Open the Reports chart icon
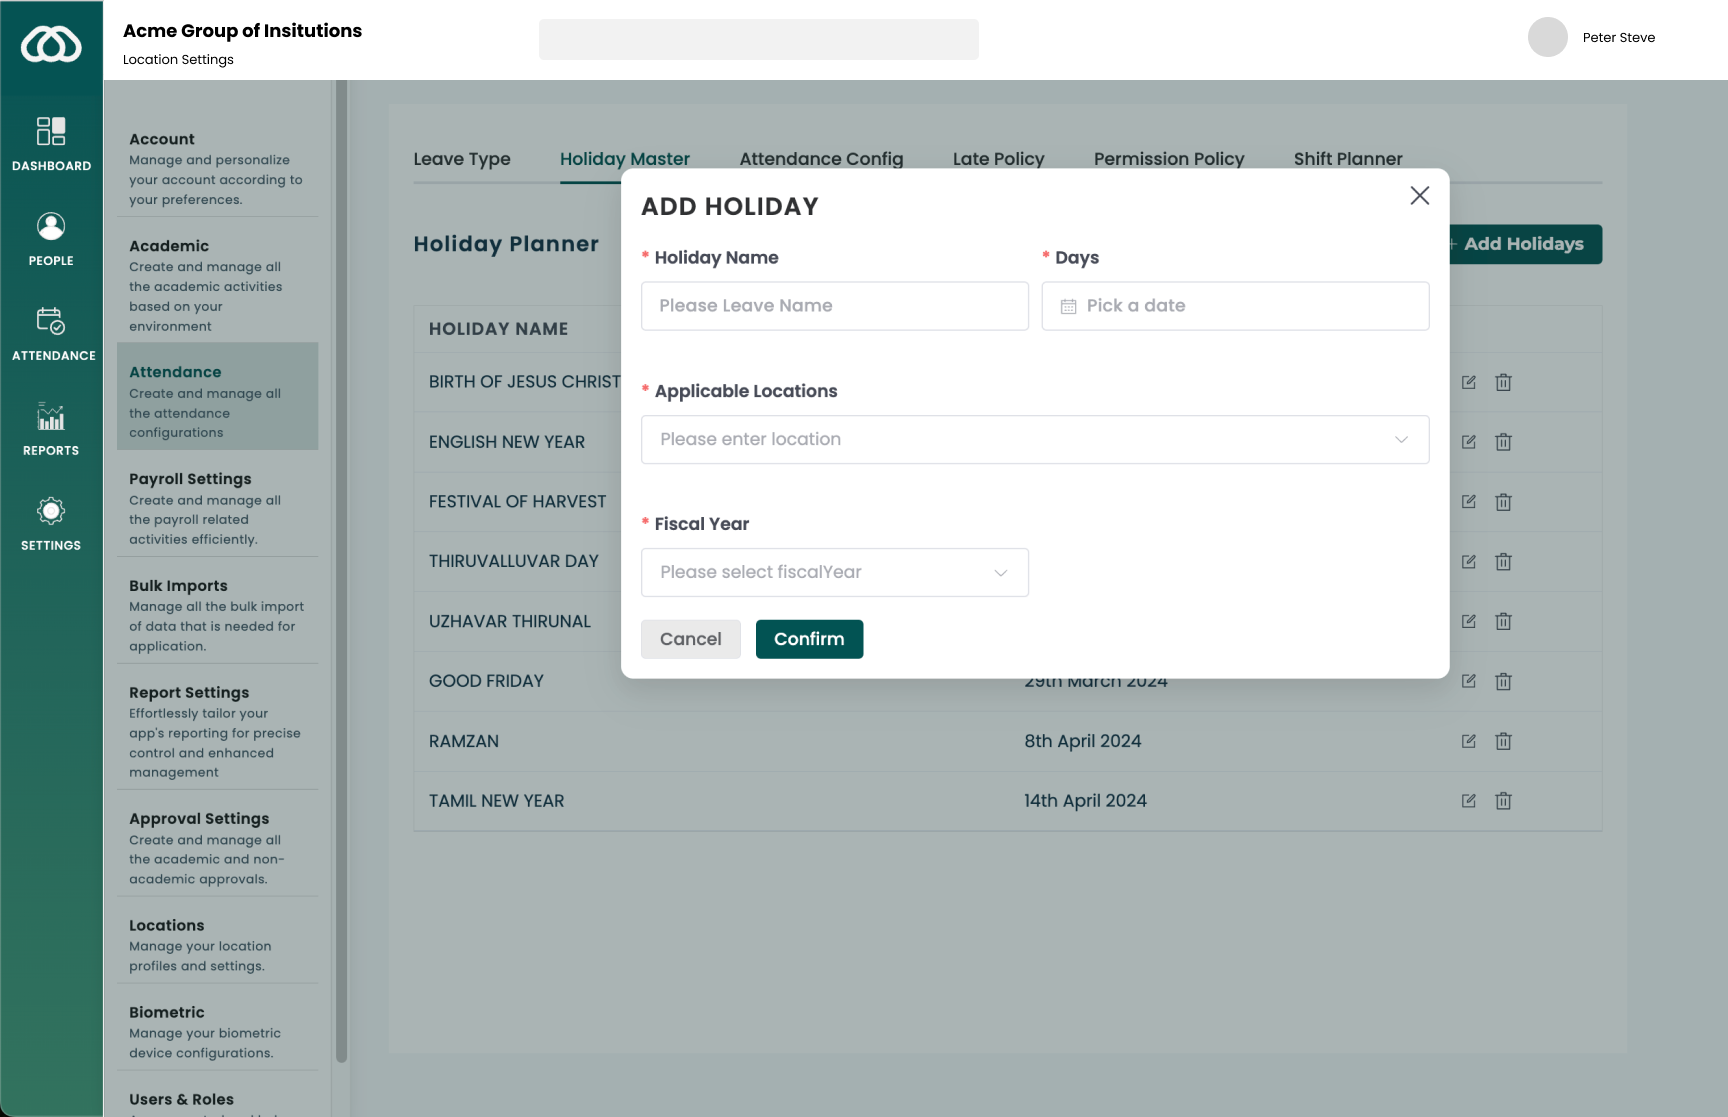1728x1117 pixels. pyautogui.click(x=51, y=417)
